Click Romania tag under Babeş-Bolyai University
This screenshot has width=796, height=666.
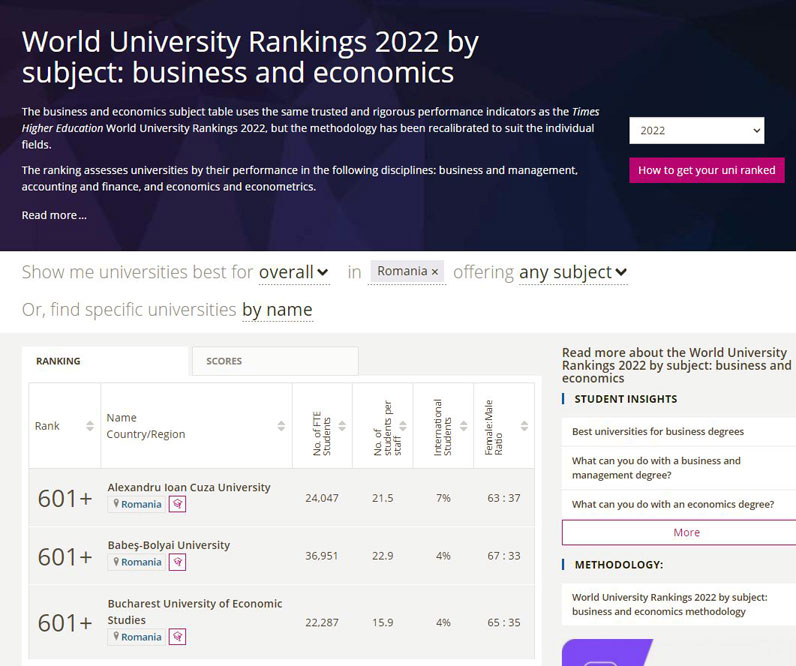pos(137,562)
